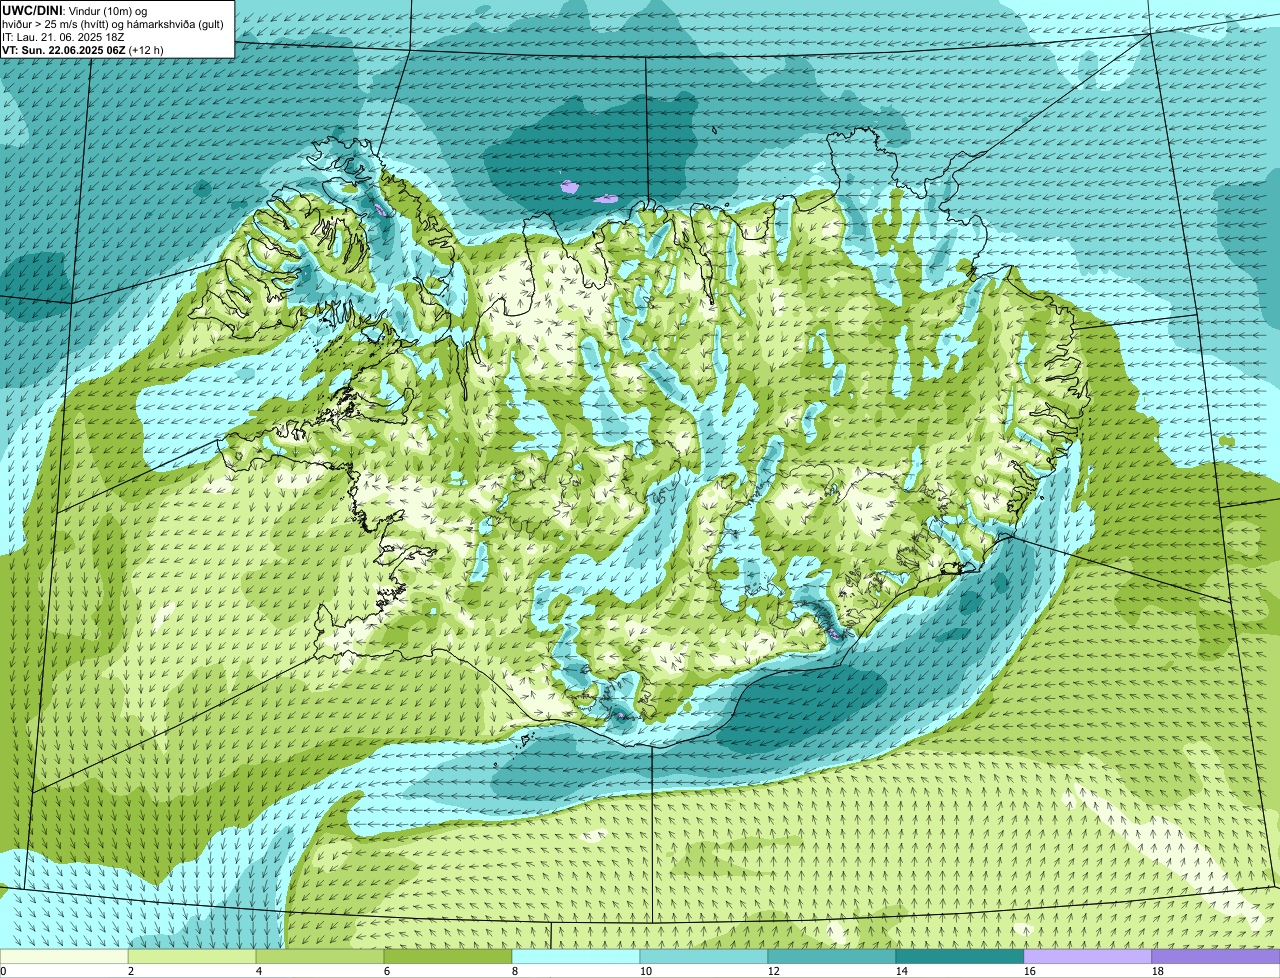The width and height of the screenshot is (1280, 978).
Task: Click the 6–8 m/s olive green legend swatch
Action: [x=448, y=957]
